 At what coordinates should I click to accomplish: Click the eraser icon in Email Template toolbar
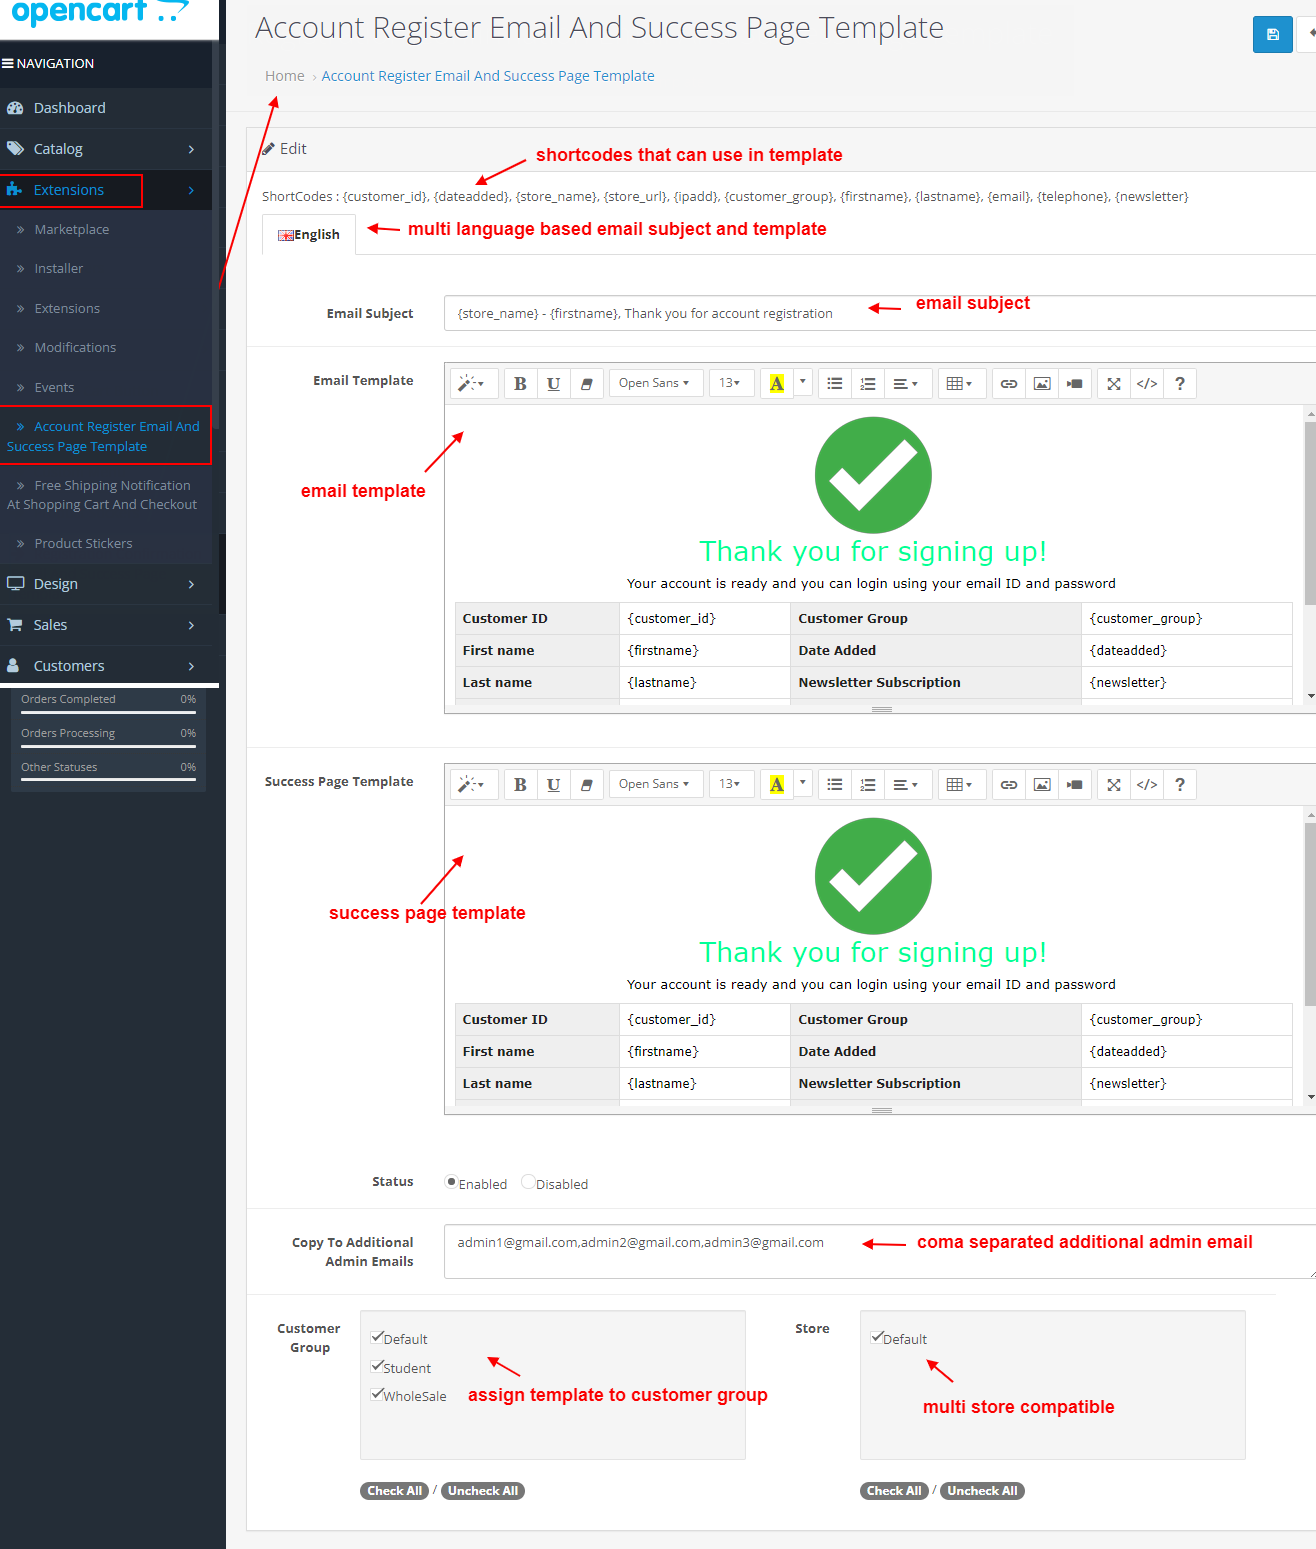(587, 384)
